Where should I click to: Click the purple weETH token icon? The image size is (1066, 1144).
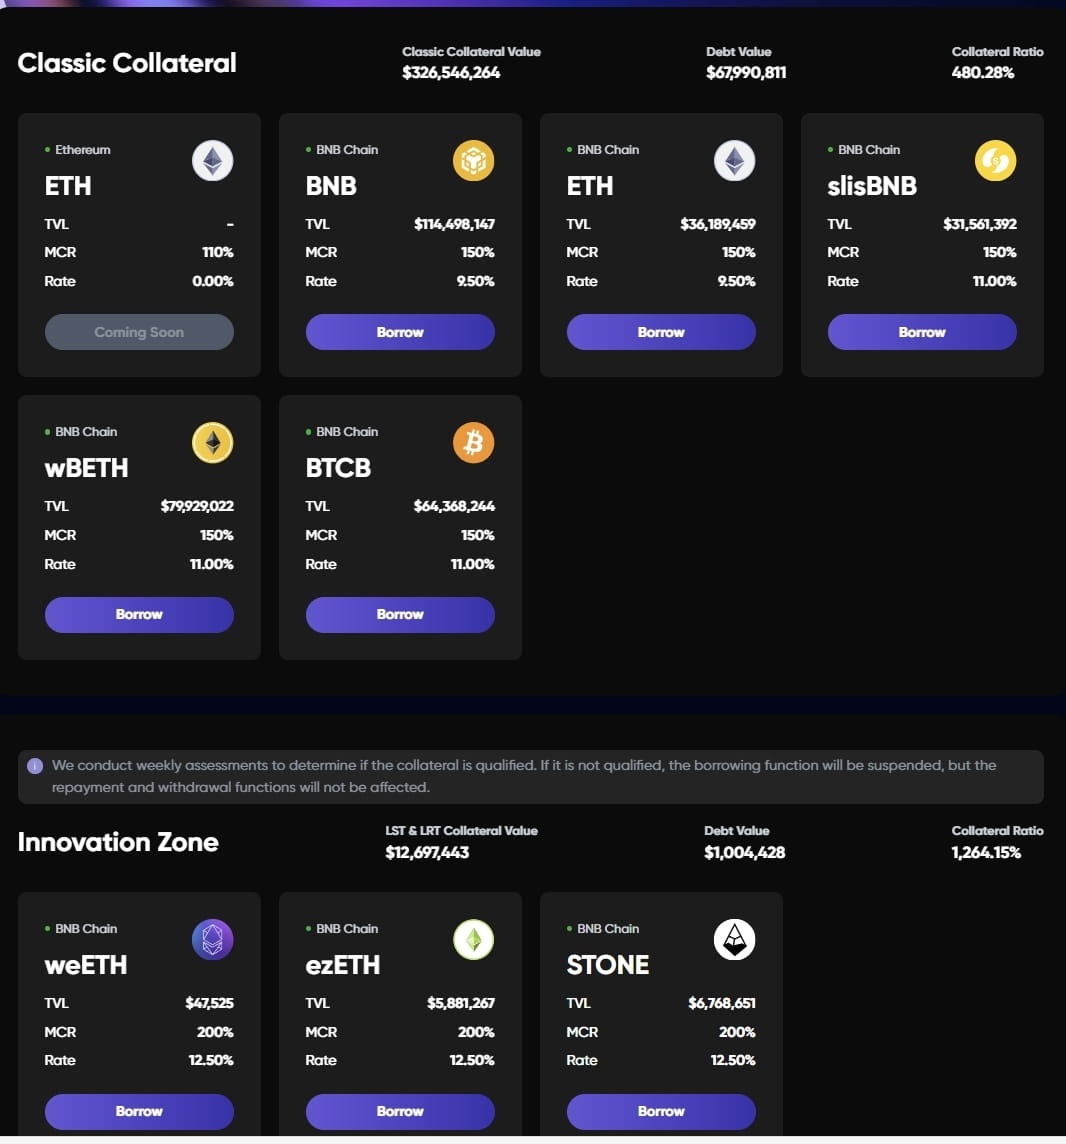[212, 939]
